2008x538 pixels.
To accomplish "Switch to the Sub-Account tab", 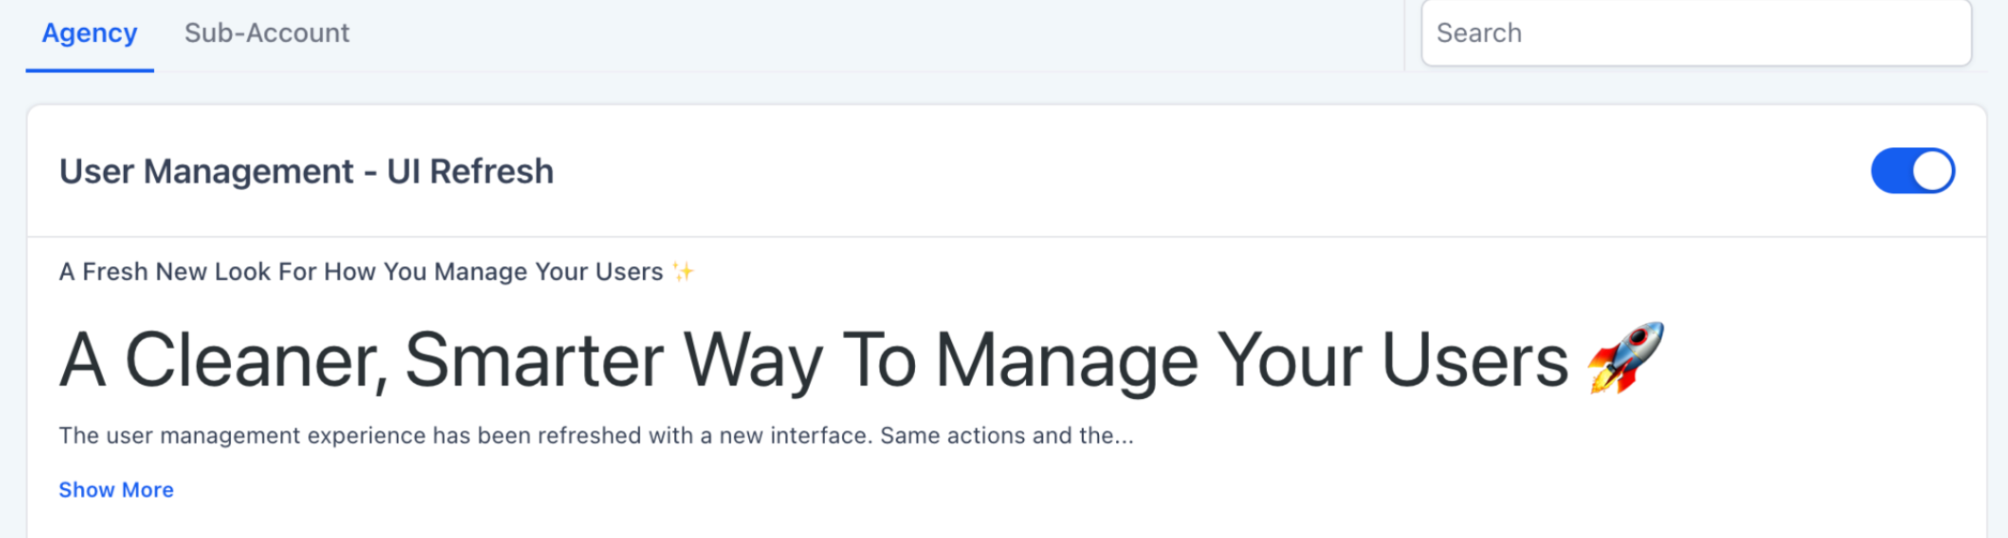I will pyautogui.click(x=267, y=33).
